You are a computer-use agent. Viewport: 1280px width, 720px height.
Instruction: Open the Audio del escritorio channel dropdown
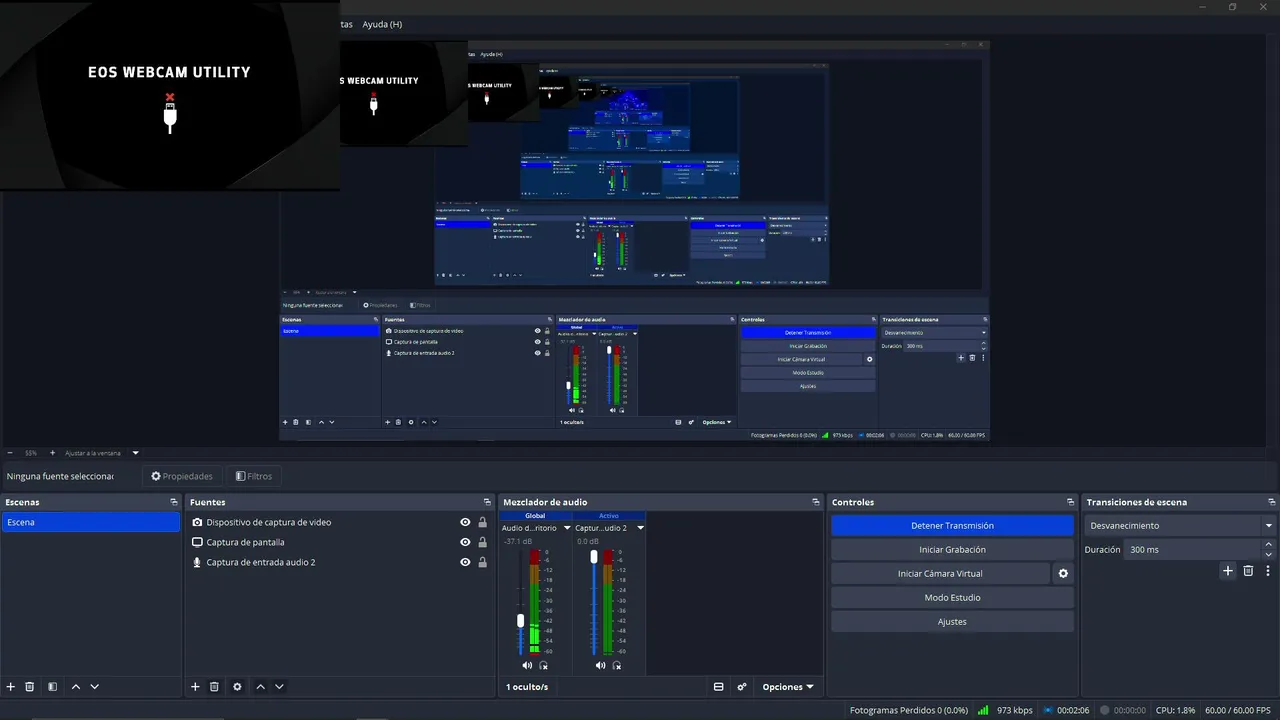567,528
